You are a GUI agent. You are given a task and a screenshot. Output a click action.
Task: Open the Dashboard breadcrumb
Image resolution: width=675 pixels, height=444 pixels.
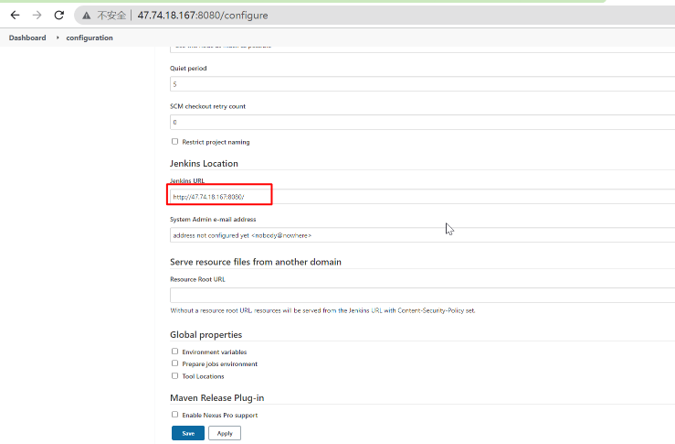click(x=27, y=38)
